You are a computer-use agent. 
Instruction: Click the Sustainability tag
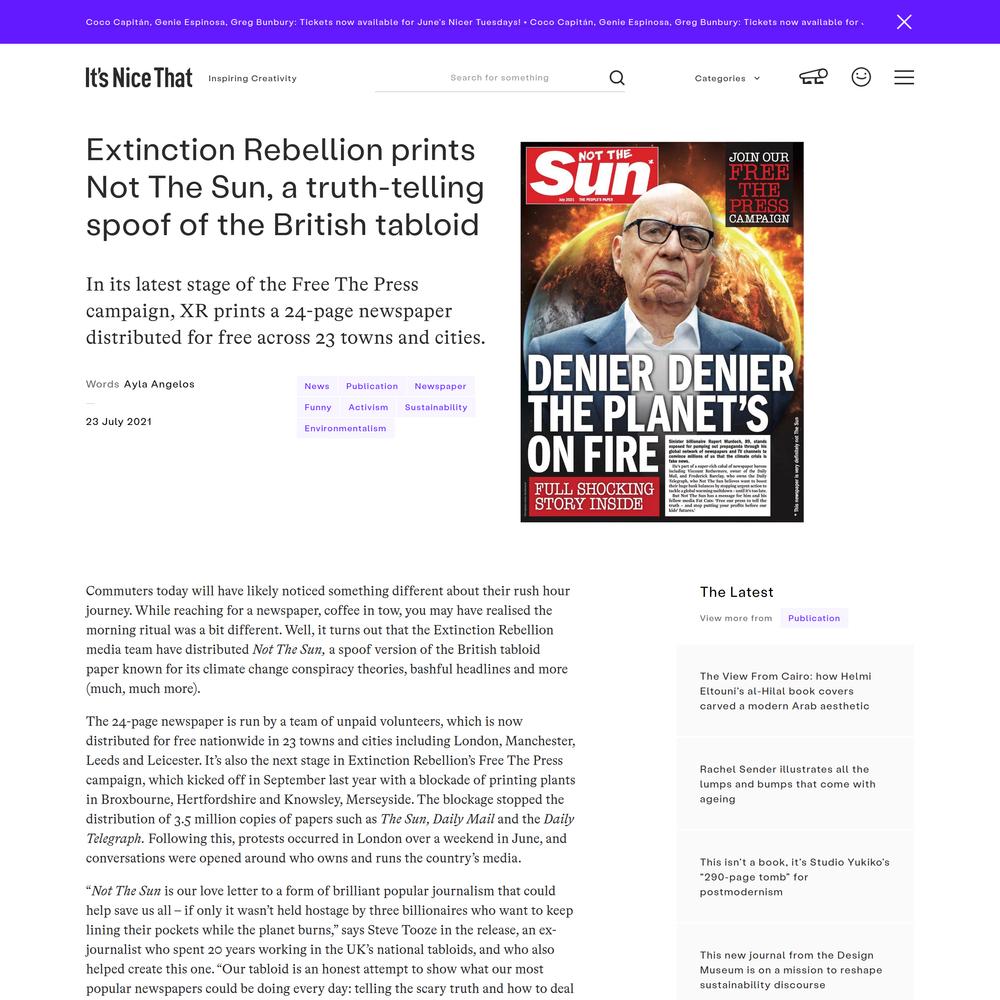point(436,408)
